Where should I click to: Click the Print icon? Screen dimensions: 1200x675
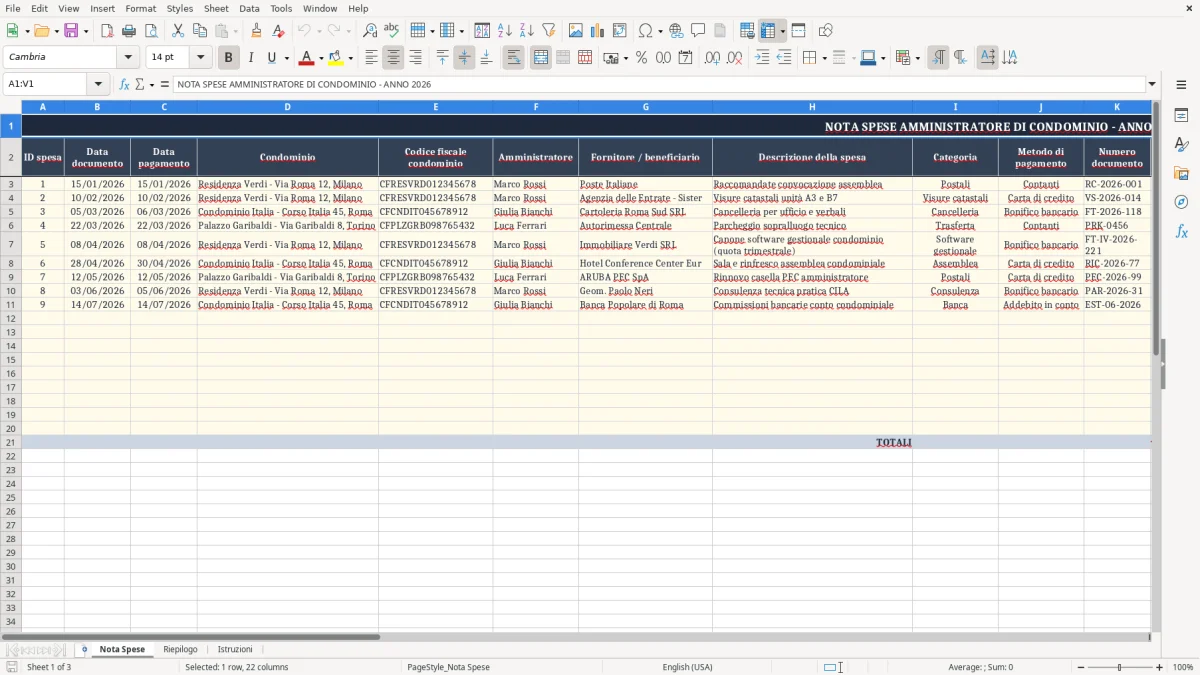[129, 31]
